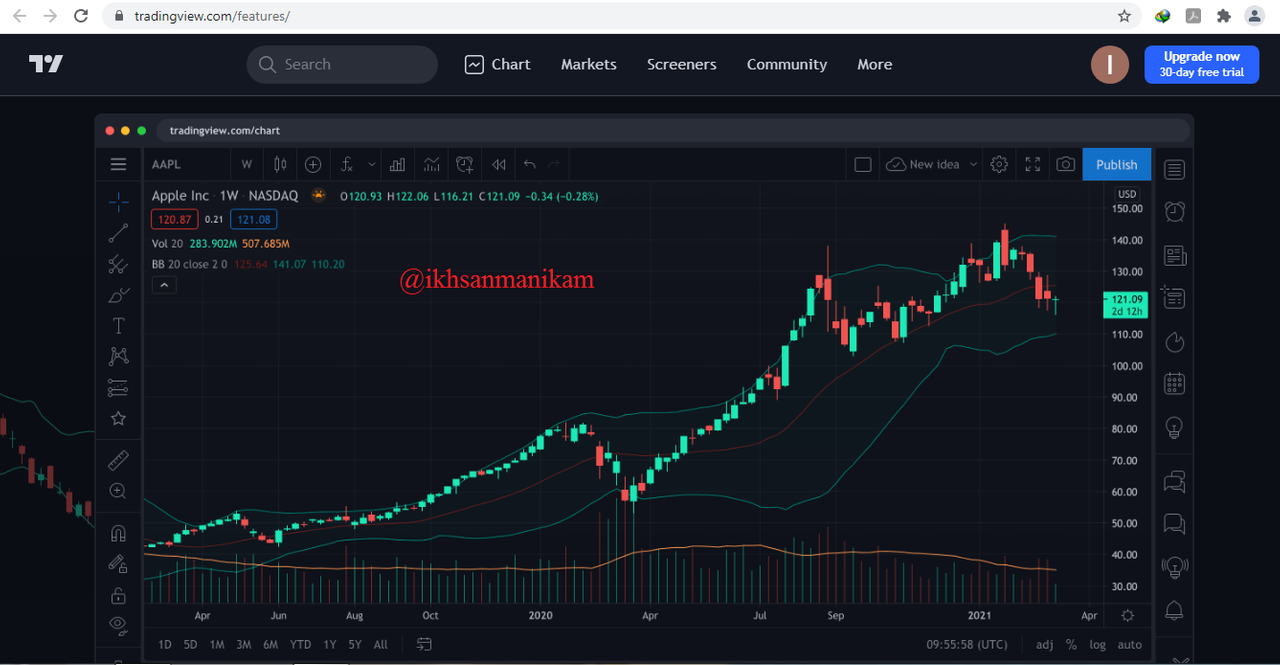
Task: Select the trend line drawing tool
Action: [118, 233]
